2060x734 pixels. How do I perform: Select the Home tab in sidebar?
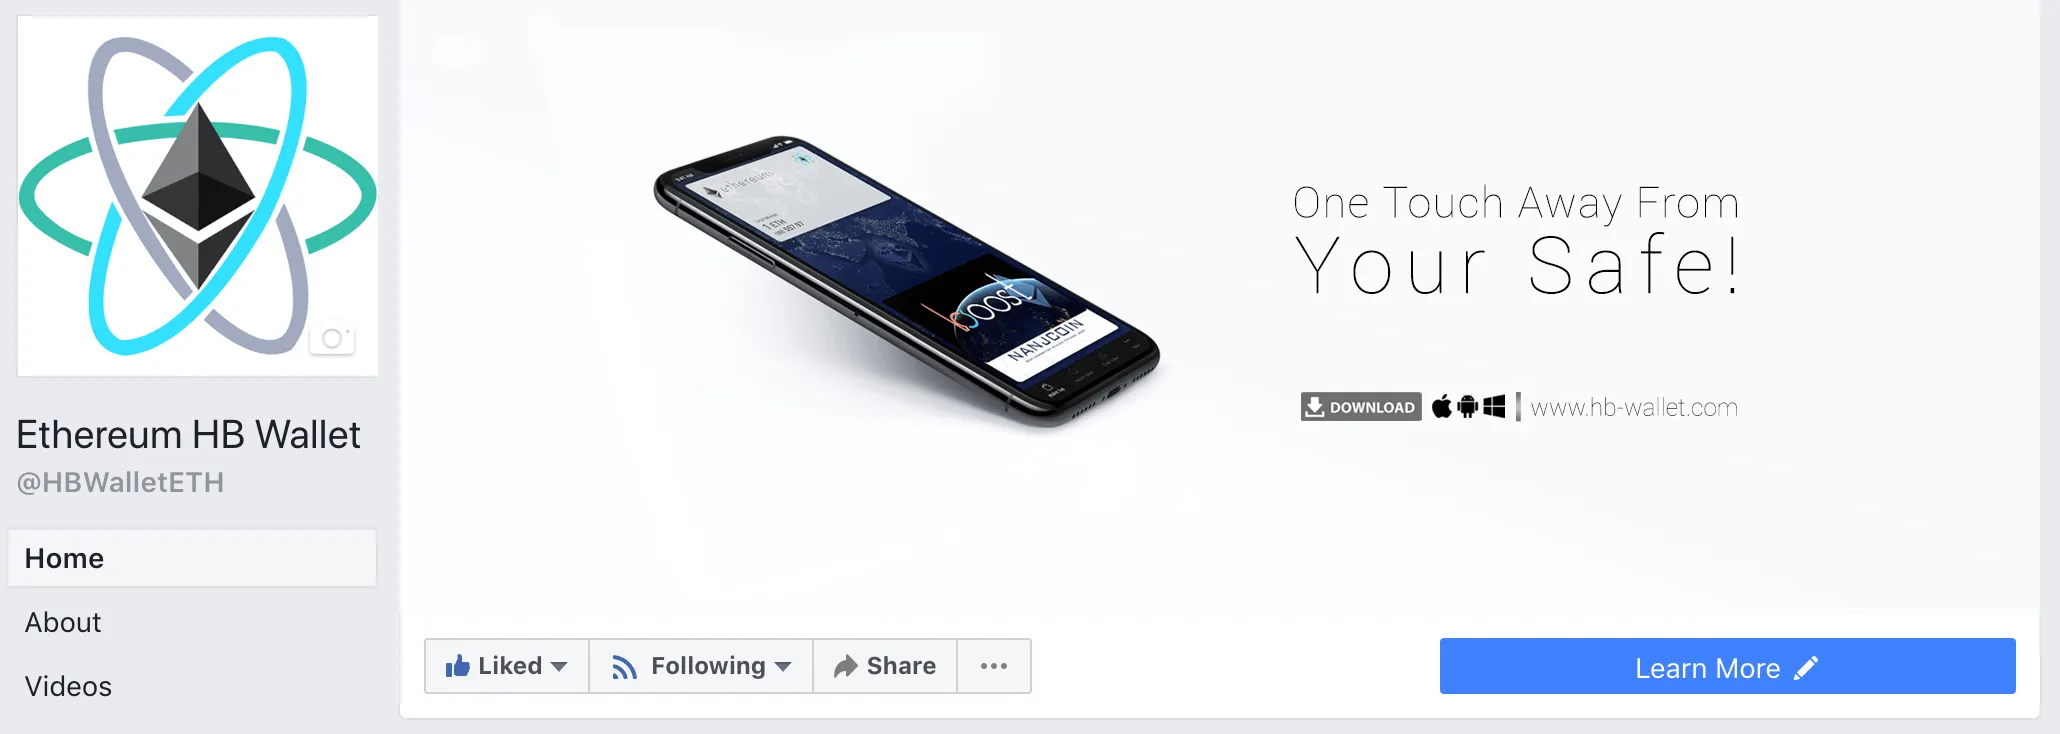pyautogui.click(x=192, y=558)
